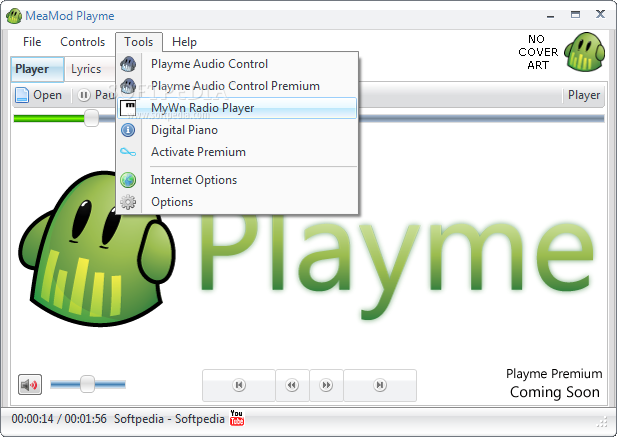
Task: Click the window resize grip in status bar
Action: point(602,422)
